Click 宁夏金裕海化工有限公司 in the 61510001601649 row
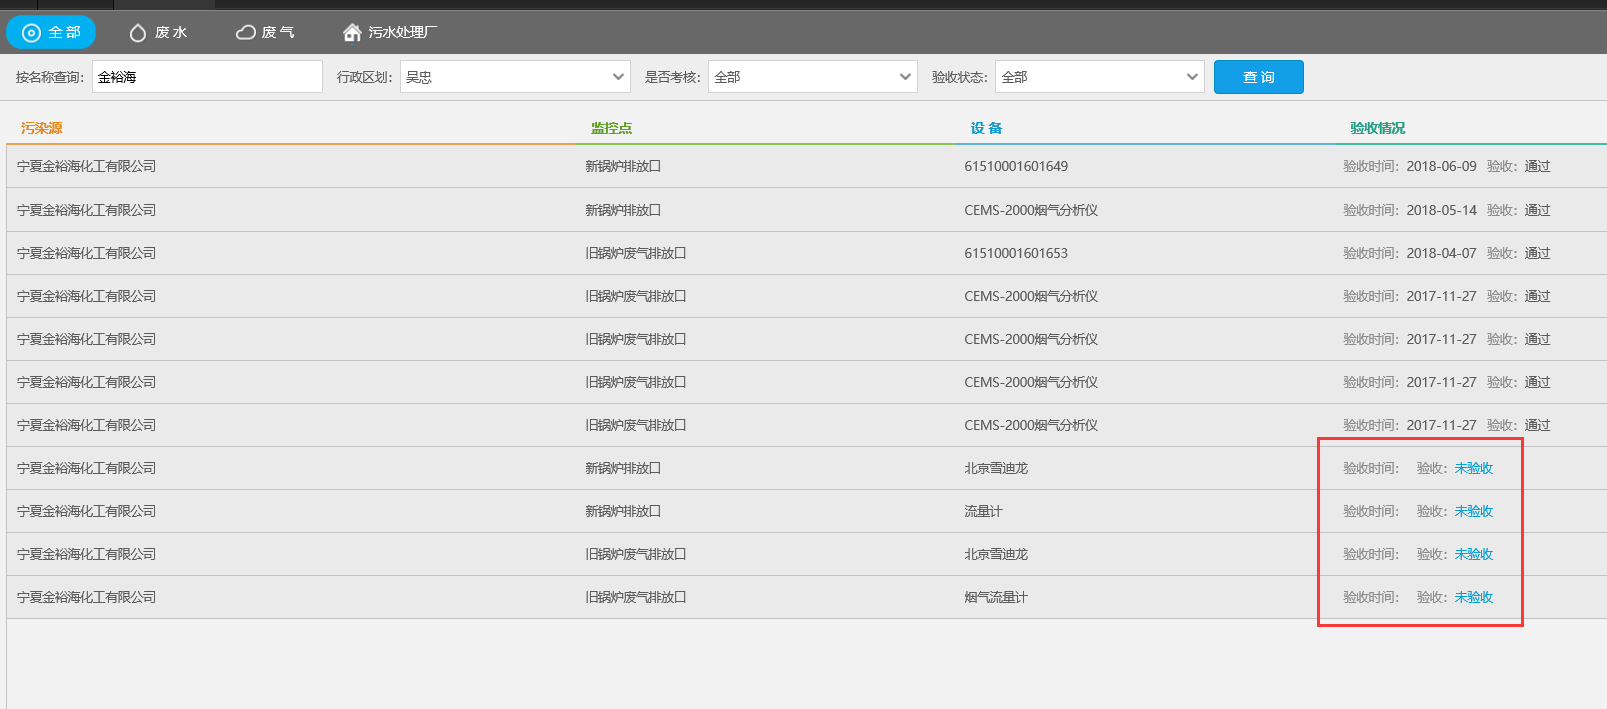 pos(87,166)
